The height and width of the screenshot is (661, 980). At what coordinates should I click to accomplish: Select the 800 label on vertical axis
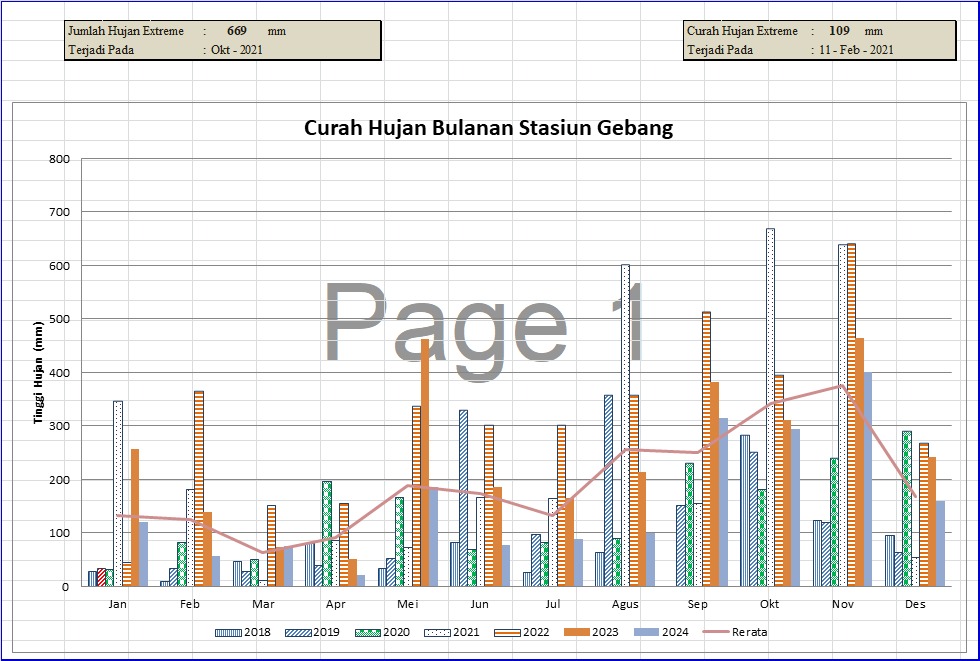point(58,159)
